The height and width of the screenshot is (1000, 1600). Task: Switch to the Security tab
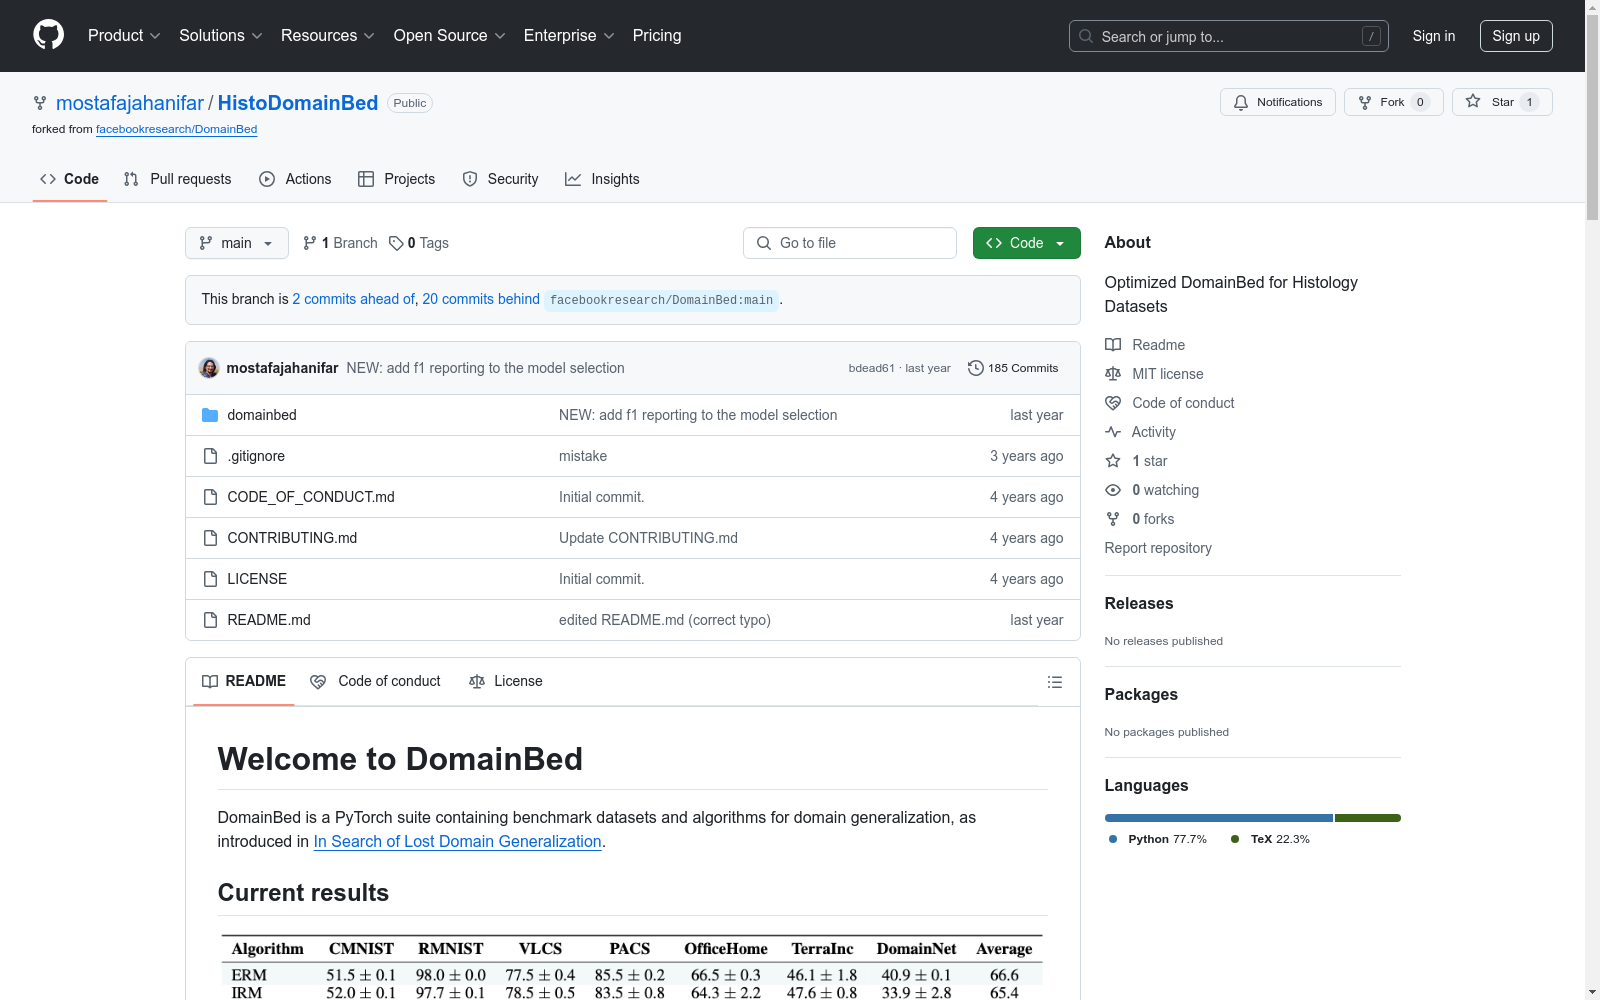tap(501, 179)
